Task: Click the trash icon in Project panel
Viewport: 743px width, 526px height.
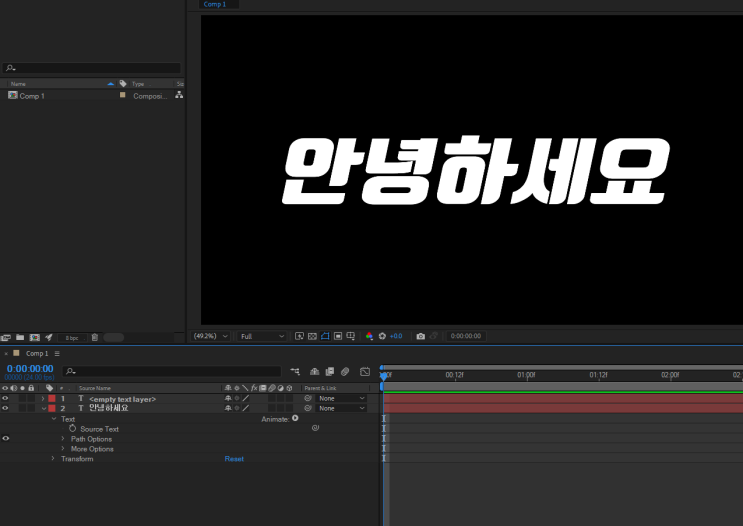Action: click(x=94, y=338)
